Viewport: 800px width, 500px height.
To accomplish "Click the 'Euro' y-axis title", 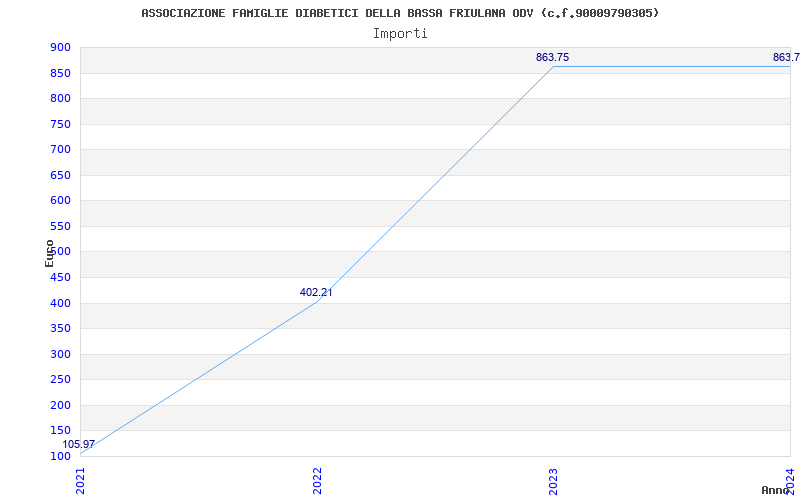I will click(x=49, y=253).
